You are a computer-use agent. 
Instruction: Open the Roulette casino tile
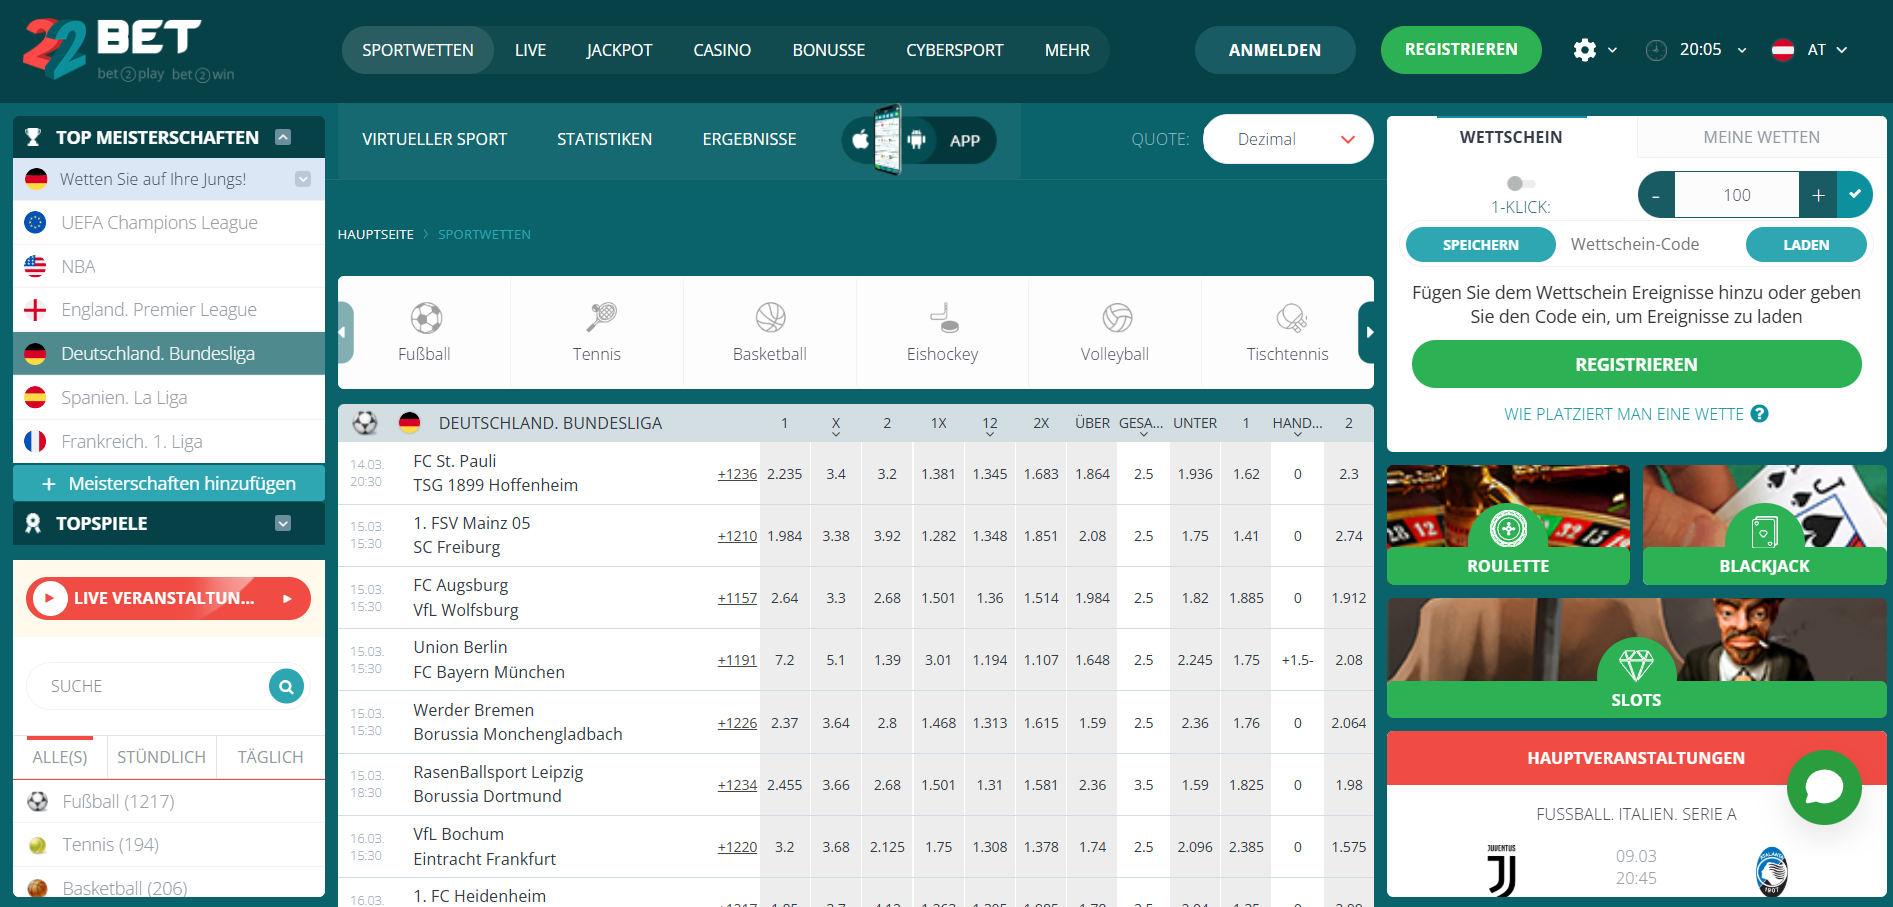click(x=1508, y=525)
